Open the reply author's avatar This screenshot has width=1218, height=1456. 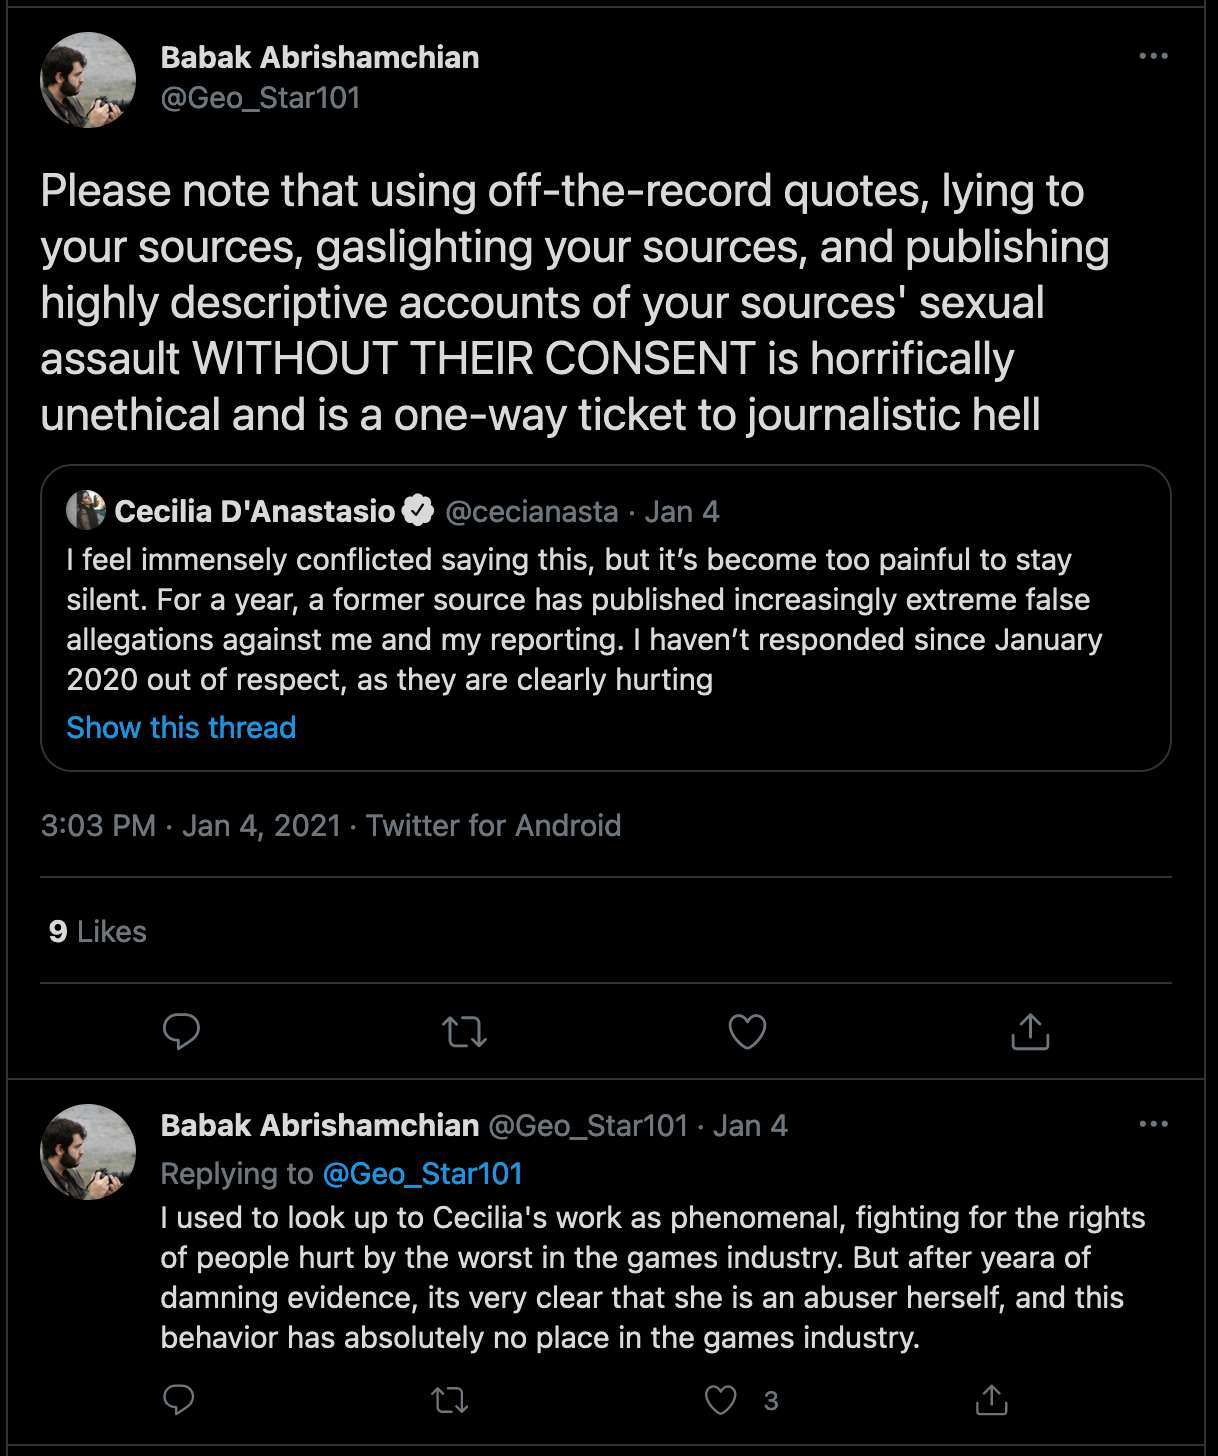(88, 1151)
